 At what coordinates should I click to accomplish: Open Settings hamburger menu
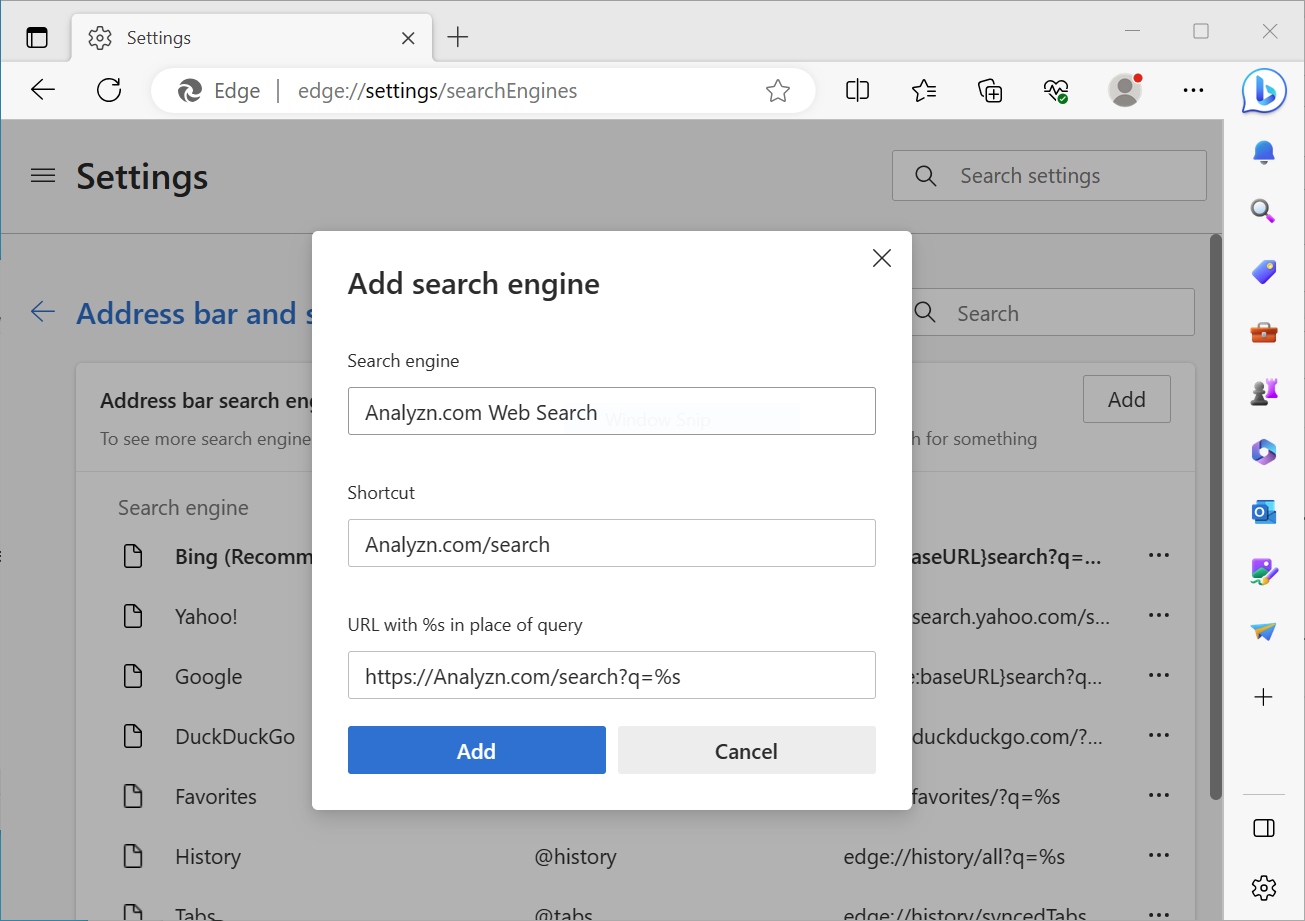click(x=43, y=176)
